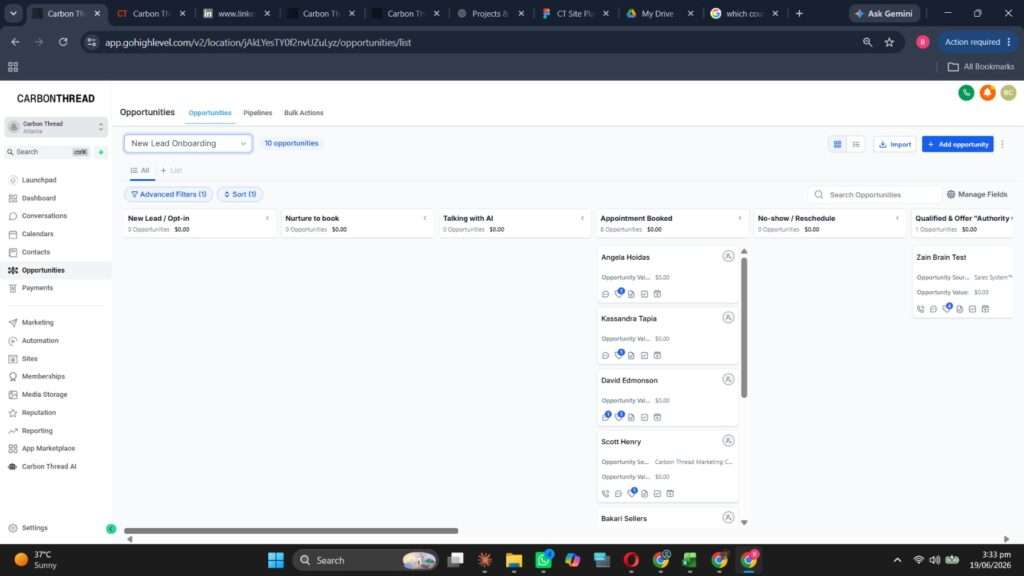Switch to the Bulk Actions tab
This screenshot has width=1024, height=576.
point(304,113)
